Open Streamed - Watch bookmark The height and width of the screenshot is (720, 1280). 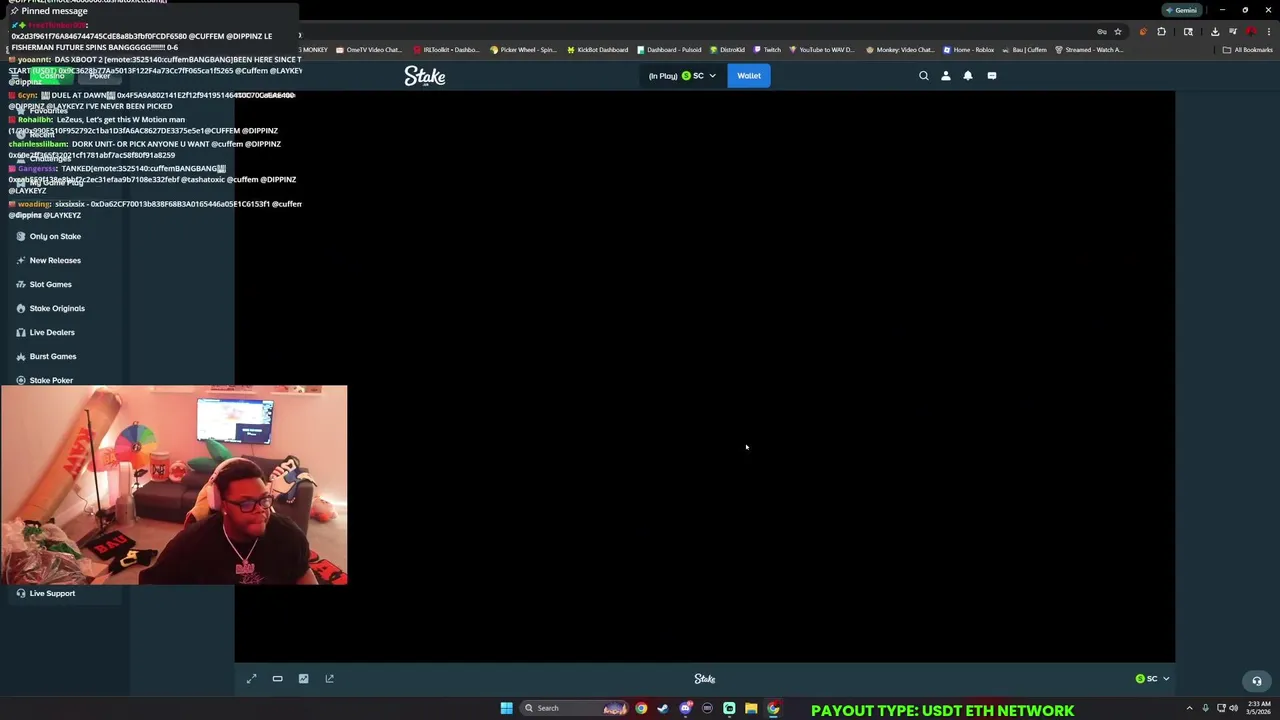coord(1089,50)
